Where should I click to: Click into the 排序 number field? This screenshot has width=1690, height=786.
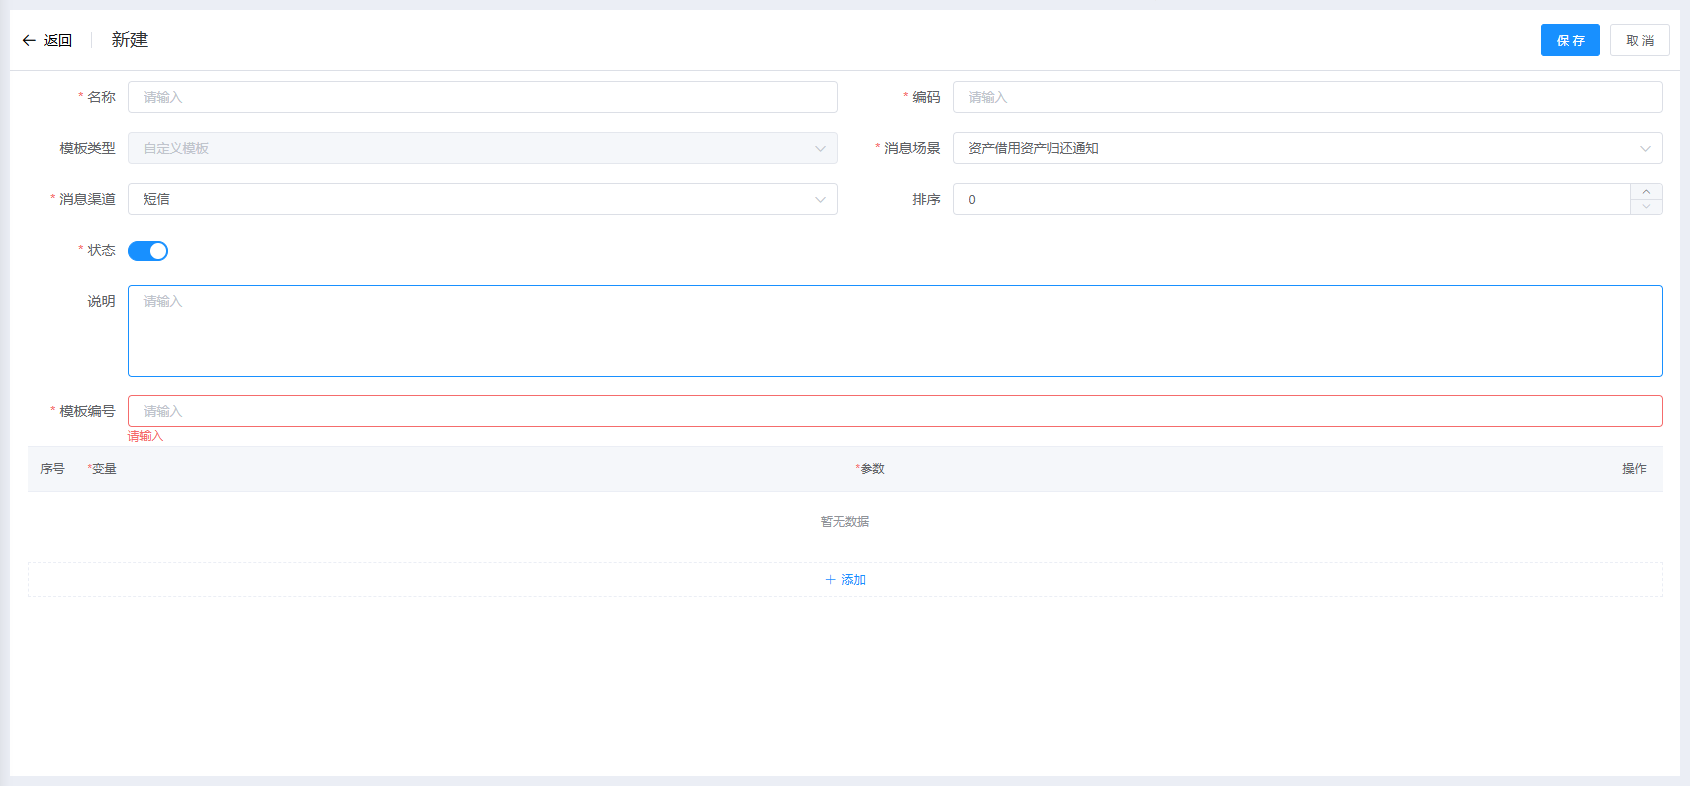(x=1290, y=199)
